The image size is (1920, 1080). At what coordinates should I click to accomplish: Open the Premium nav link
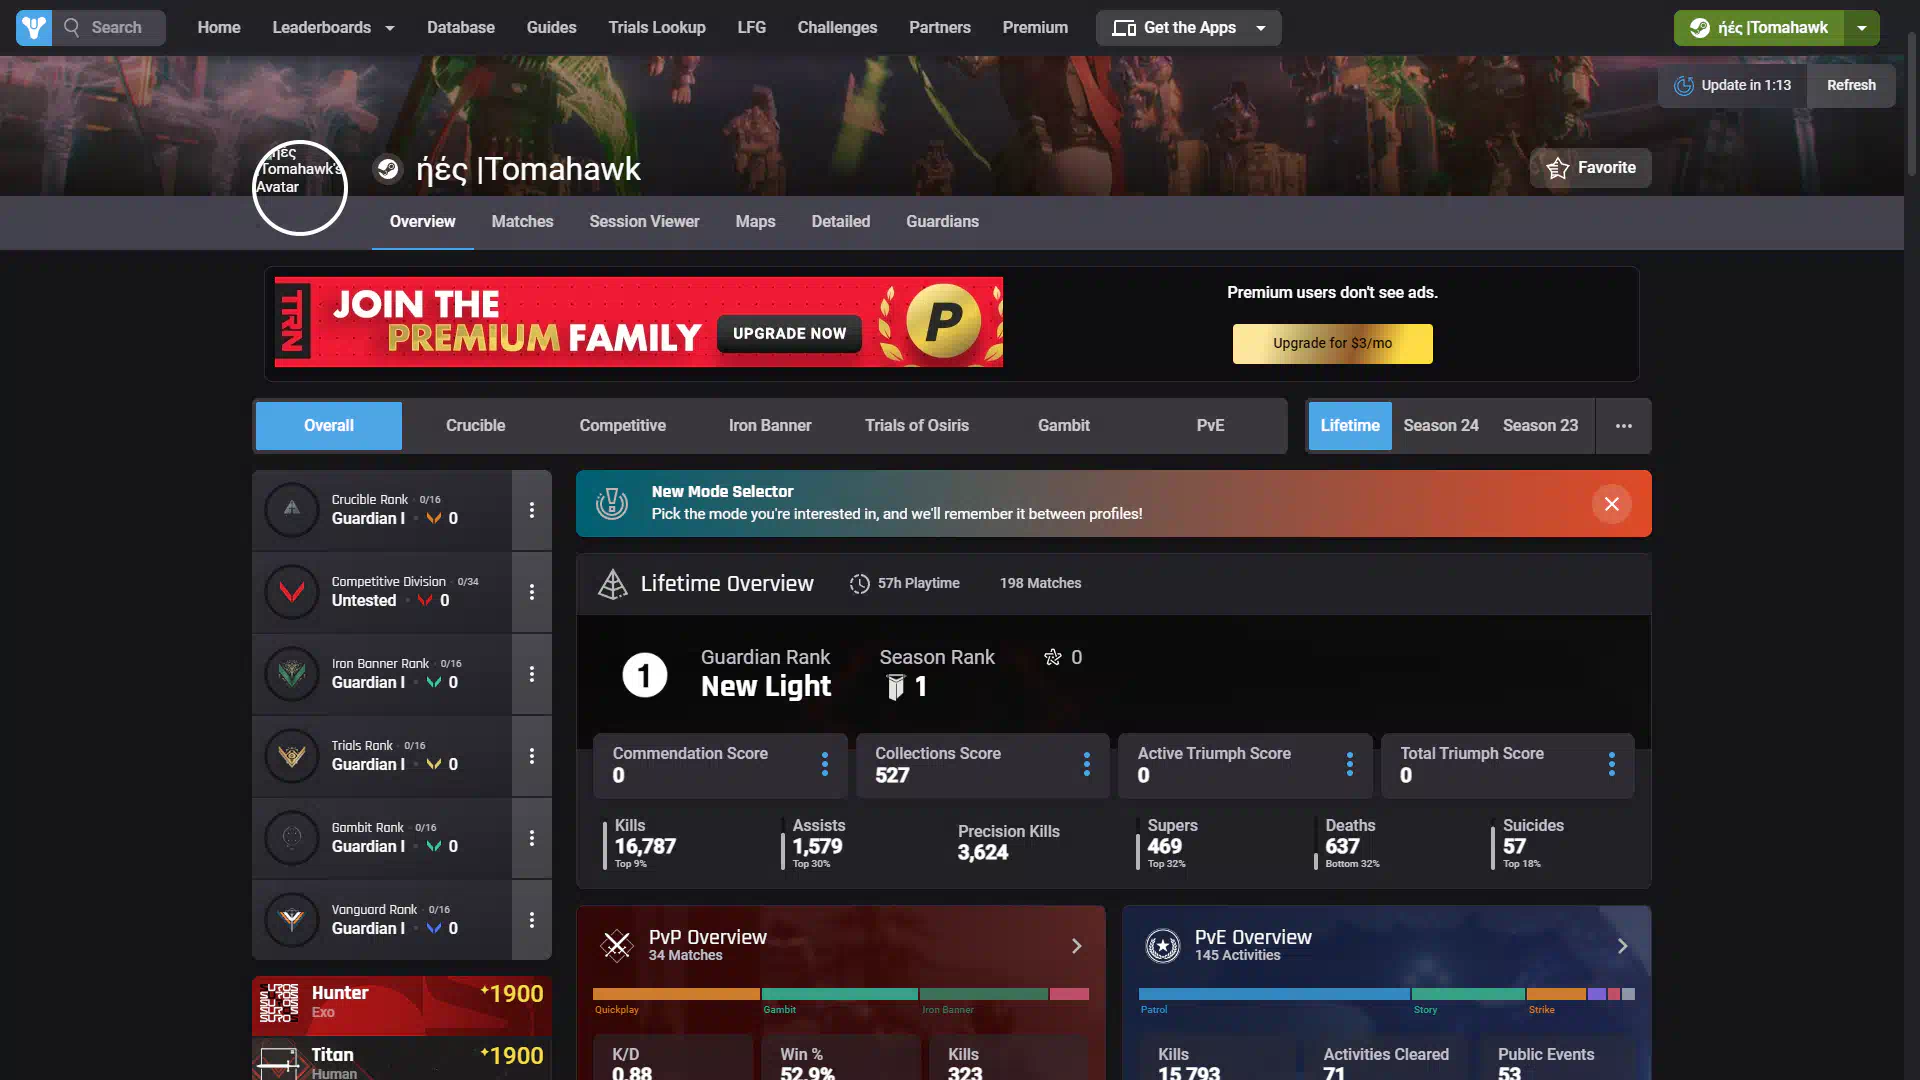click(x=1035, y=28)
